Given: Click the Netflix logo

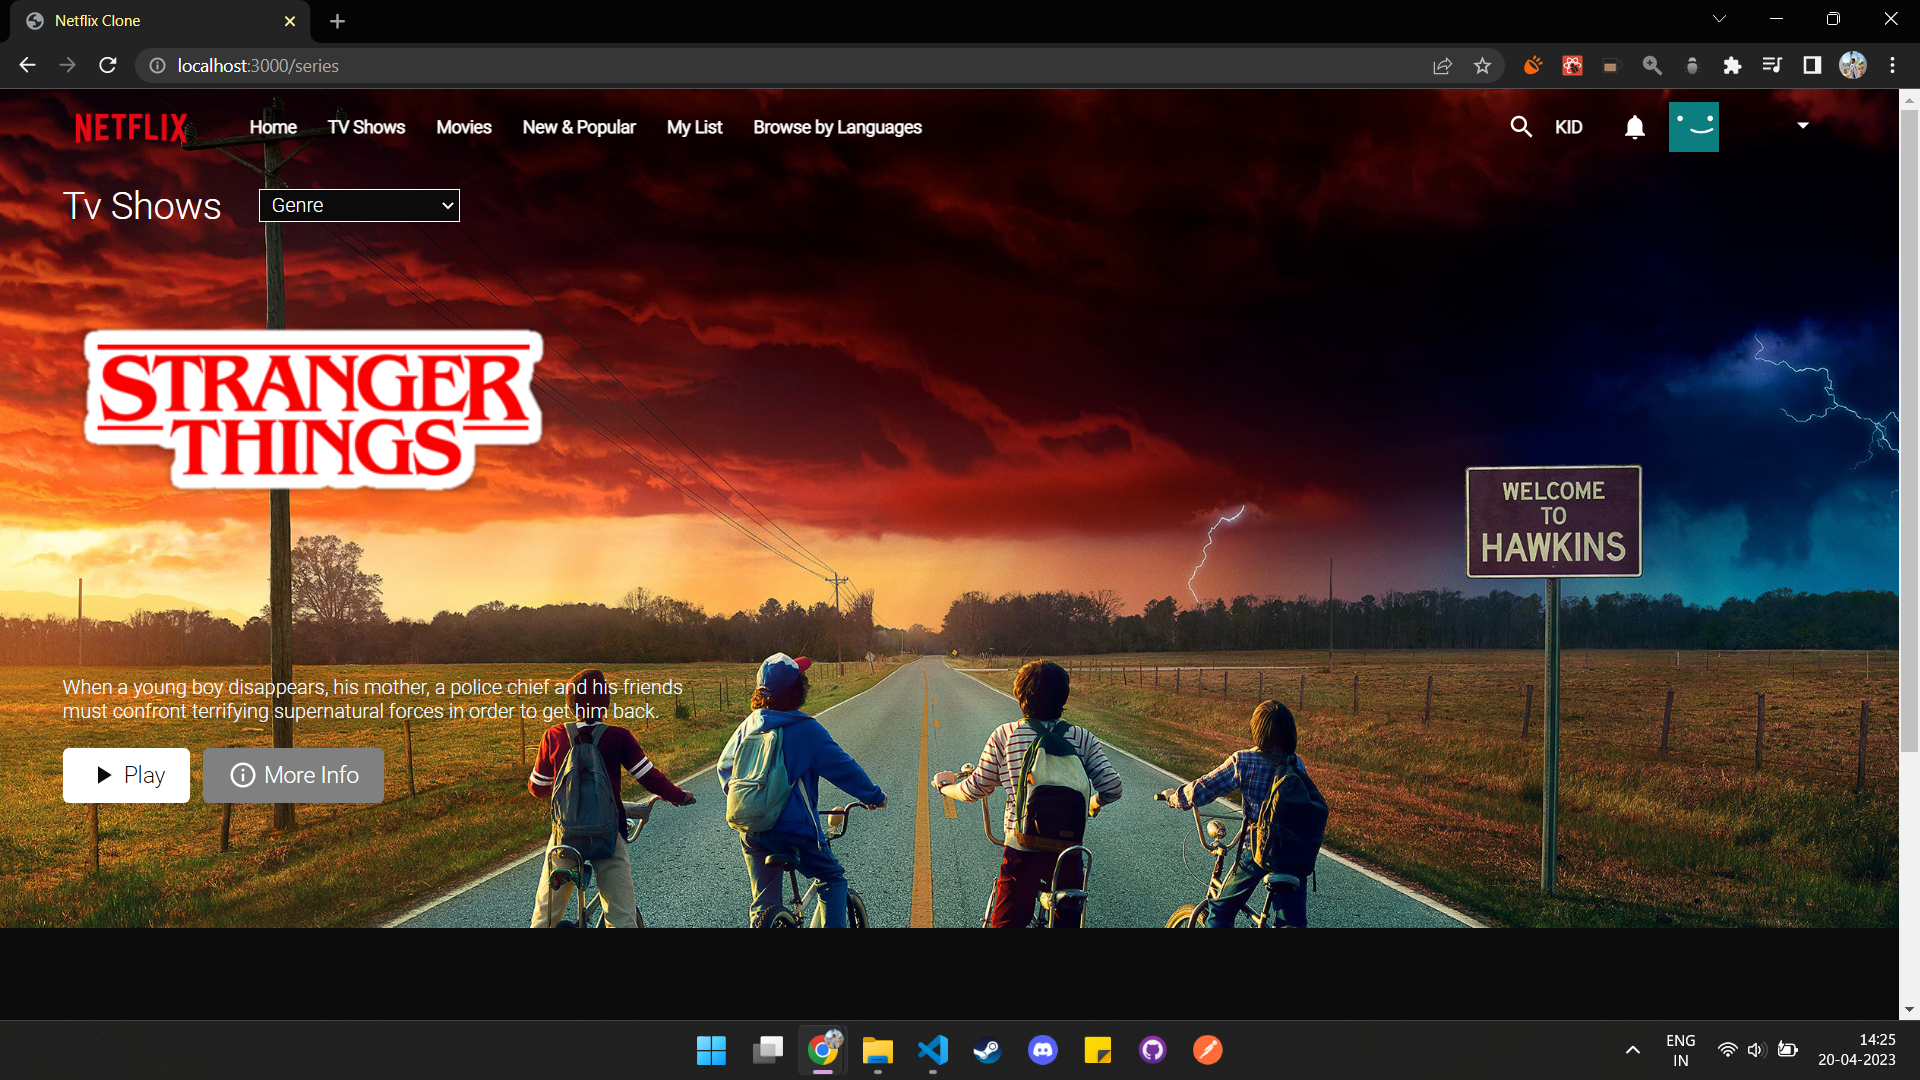Looking at the screenshot, I should click(x=131, y=127).
